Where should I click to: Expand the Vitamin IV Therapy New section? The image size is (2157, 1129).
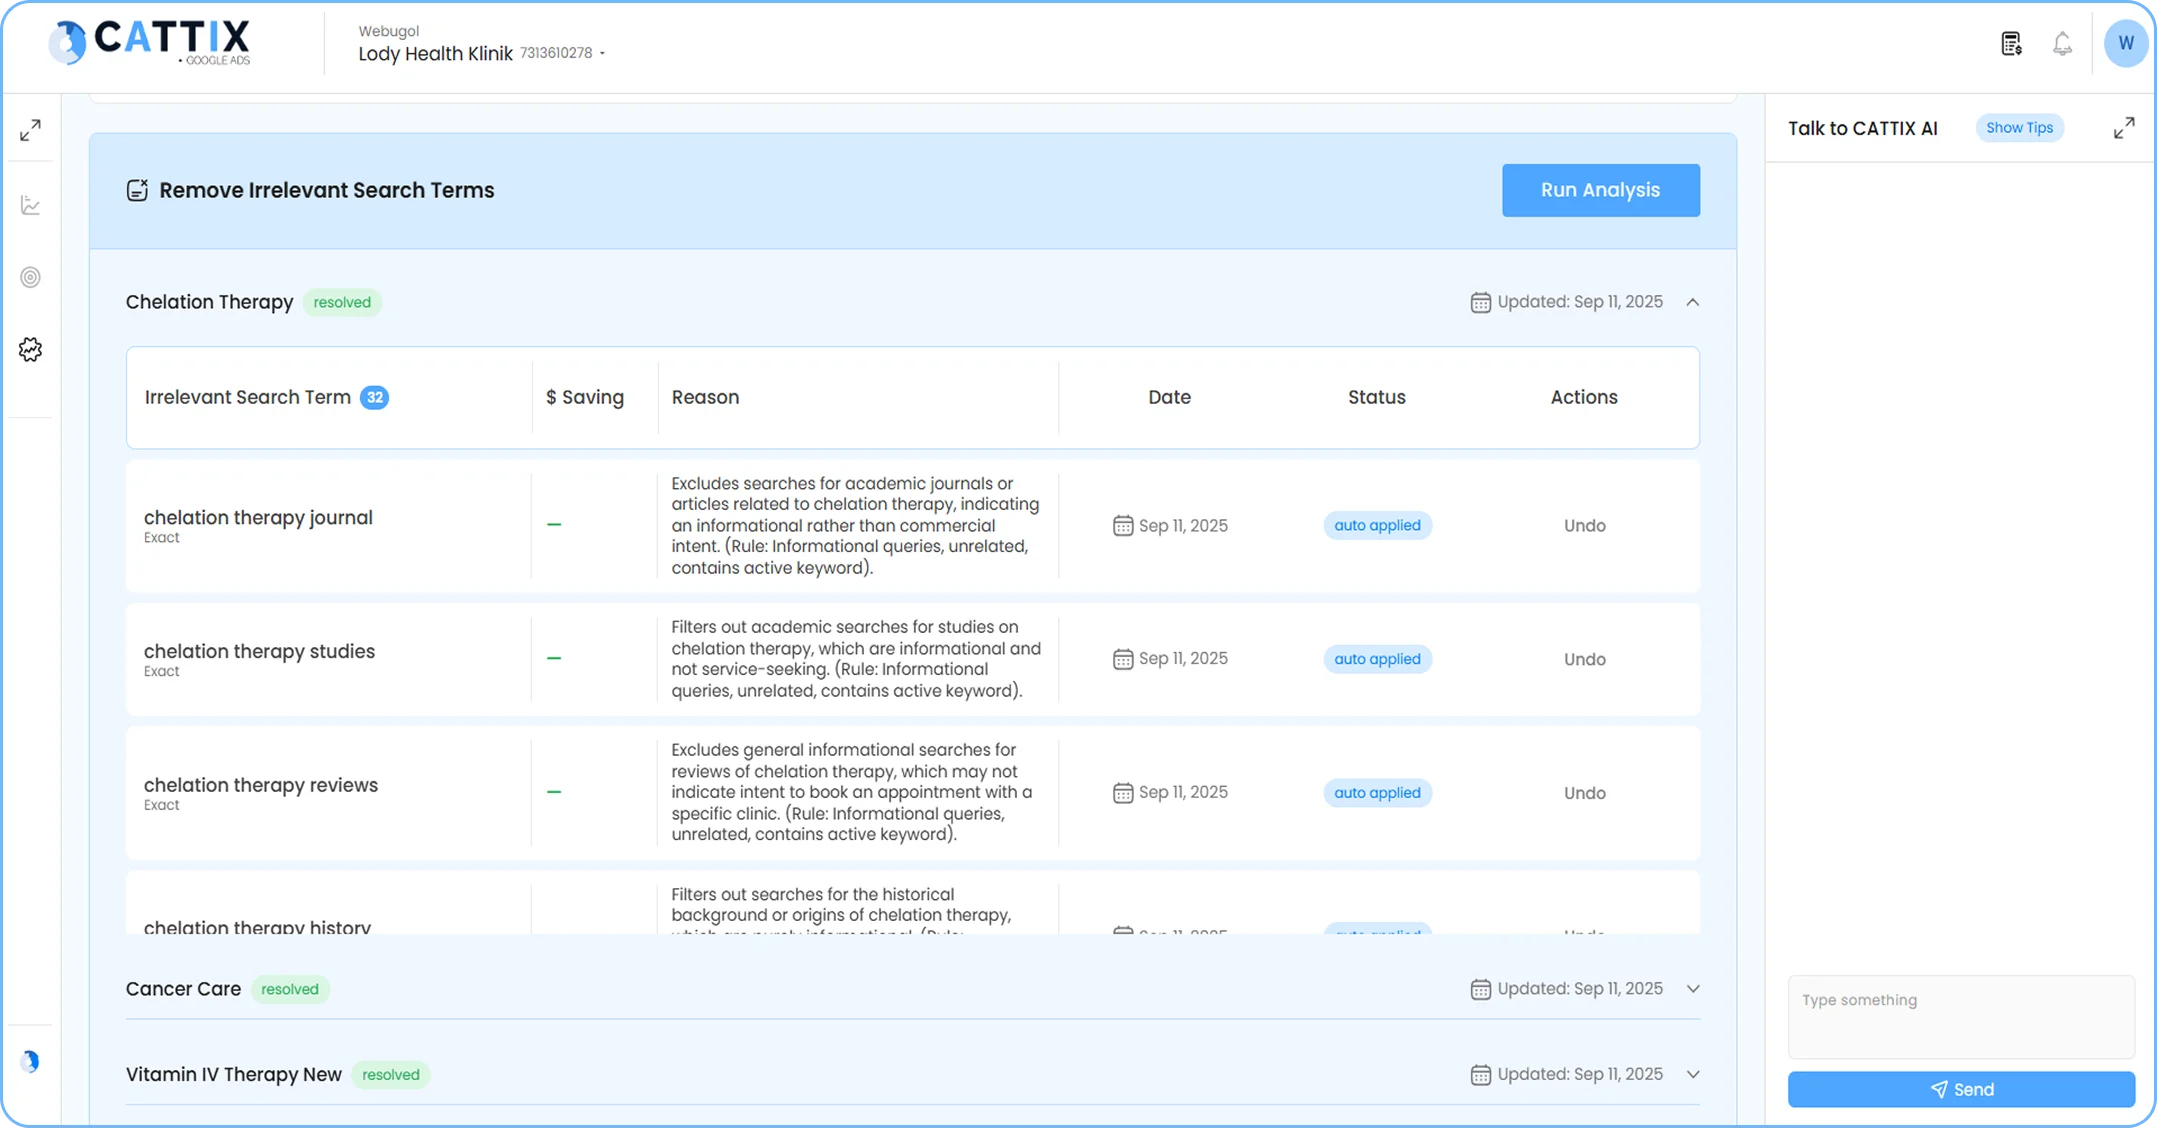[x=1693, y=1073]
